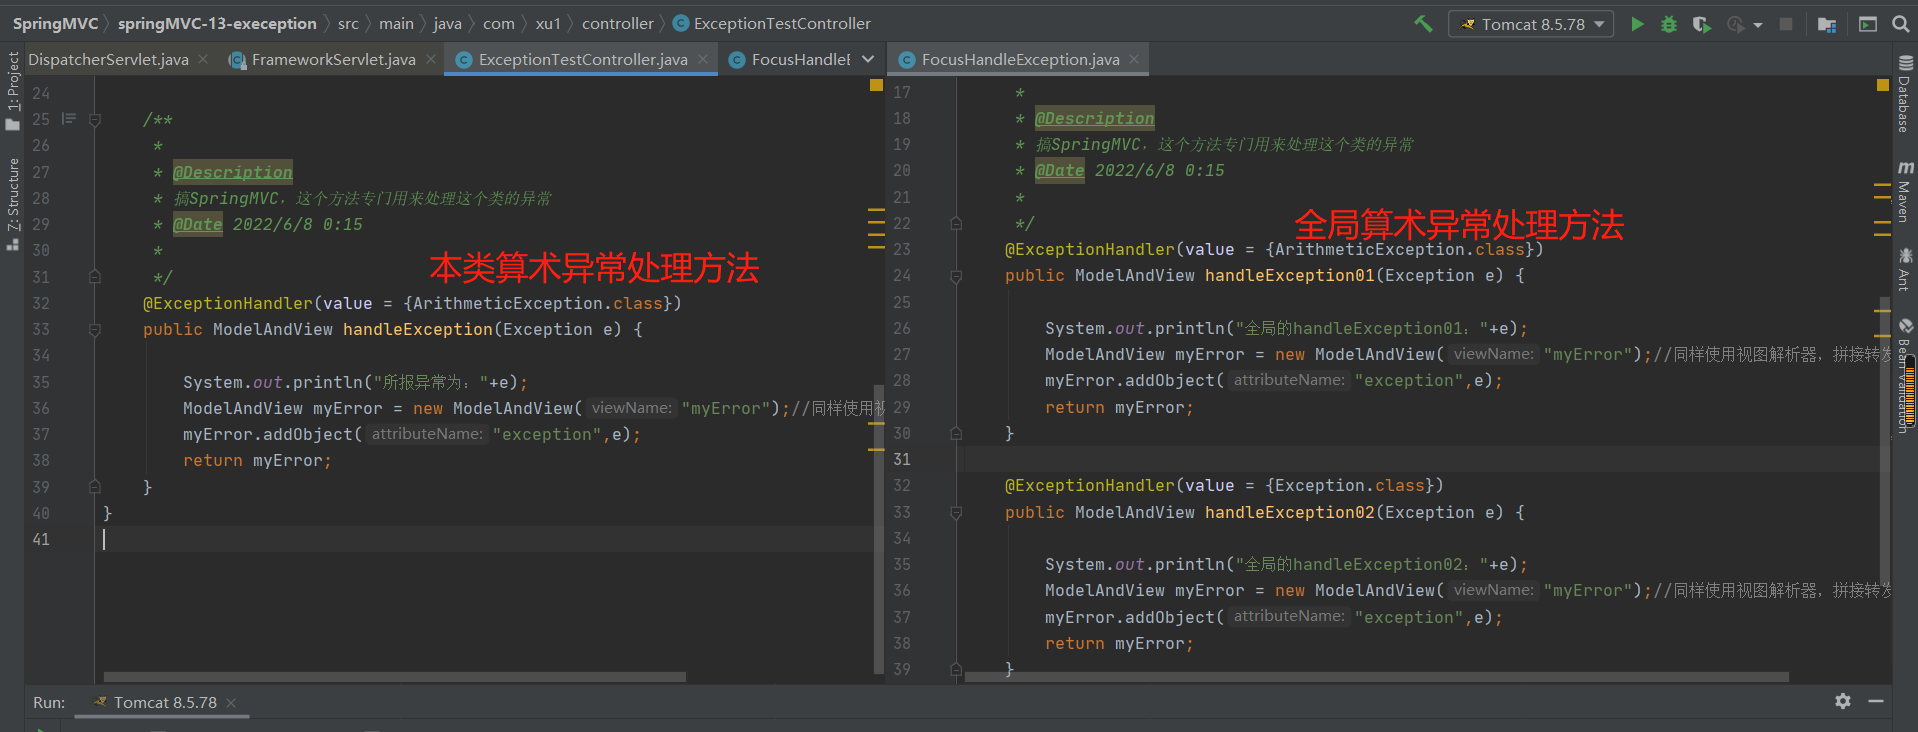
Task: Hide the Run panel with the minimize dash
Action: click(x=1876, y=702)
